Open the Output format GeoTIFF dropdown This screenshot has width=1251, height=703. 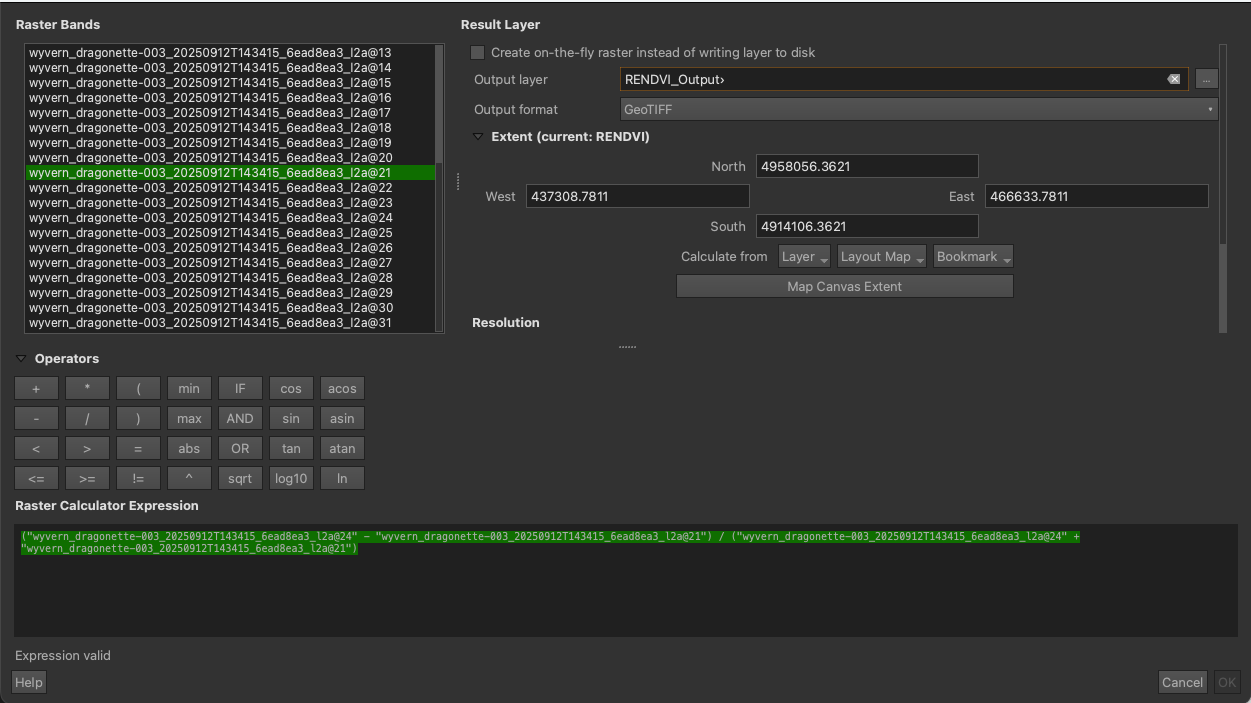pos(918,110)
